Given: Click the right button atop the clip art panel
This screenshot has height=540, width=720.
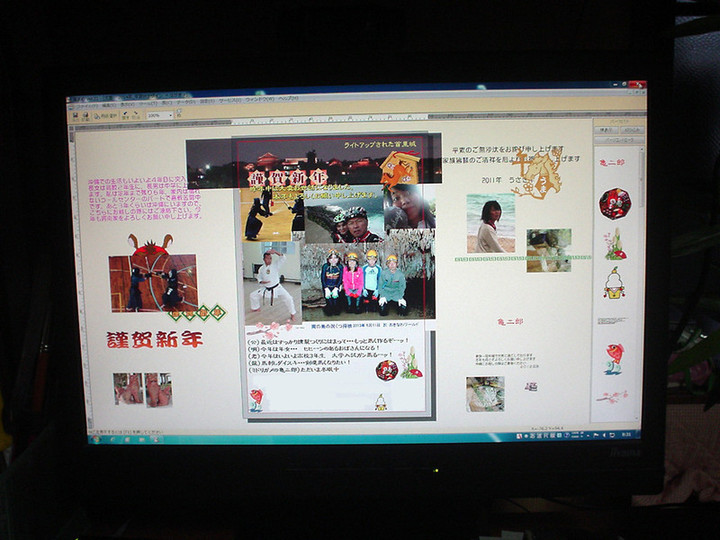Looking at the screenshot, I should tap(632, 130).
